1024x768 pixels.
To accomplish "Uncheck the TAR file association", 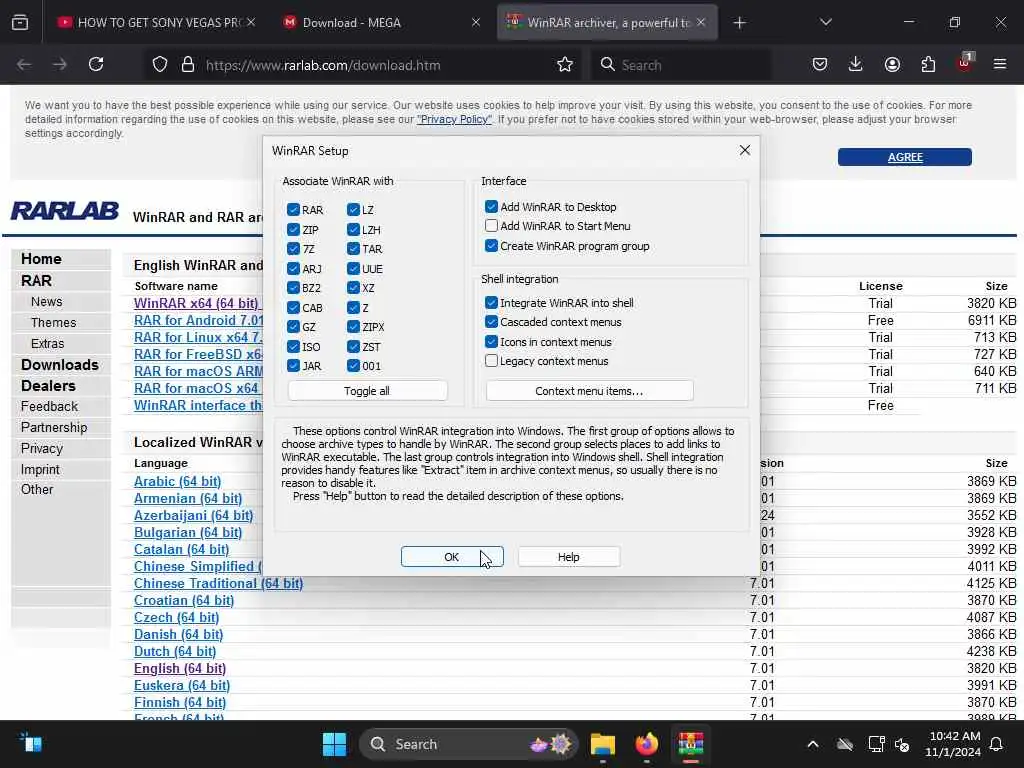I will point(353,249).
